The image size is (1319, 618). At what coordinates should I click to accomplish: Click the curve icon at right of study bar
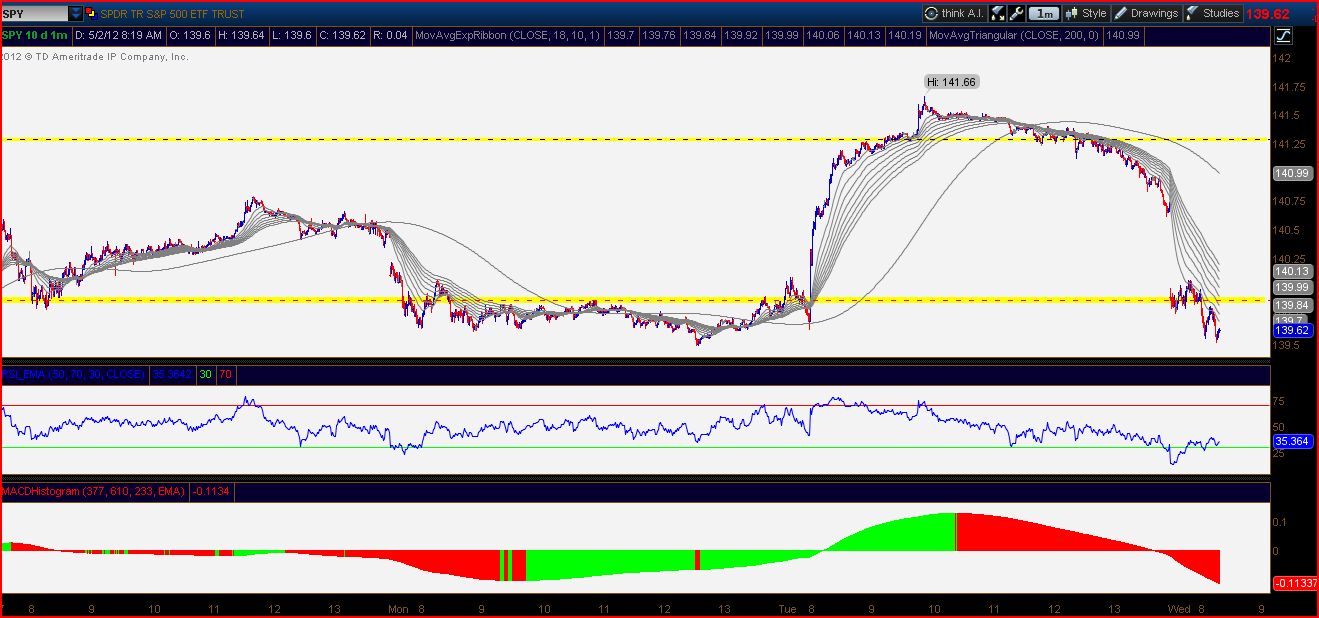coord(1283,36)
